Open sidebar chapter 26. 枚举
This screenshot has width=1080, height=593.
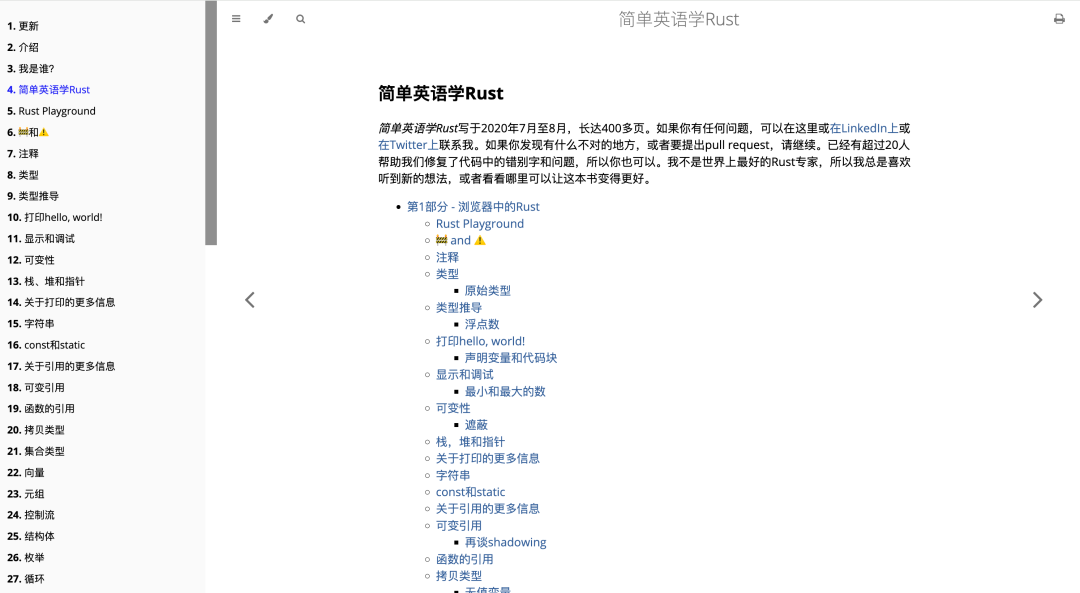25,557
